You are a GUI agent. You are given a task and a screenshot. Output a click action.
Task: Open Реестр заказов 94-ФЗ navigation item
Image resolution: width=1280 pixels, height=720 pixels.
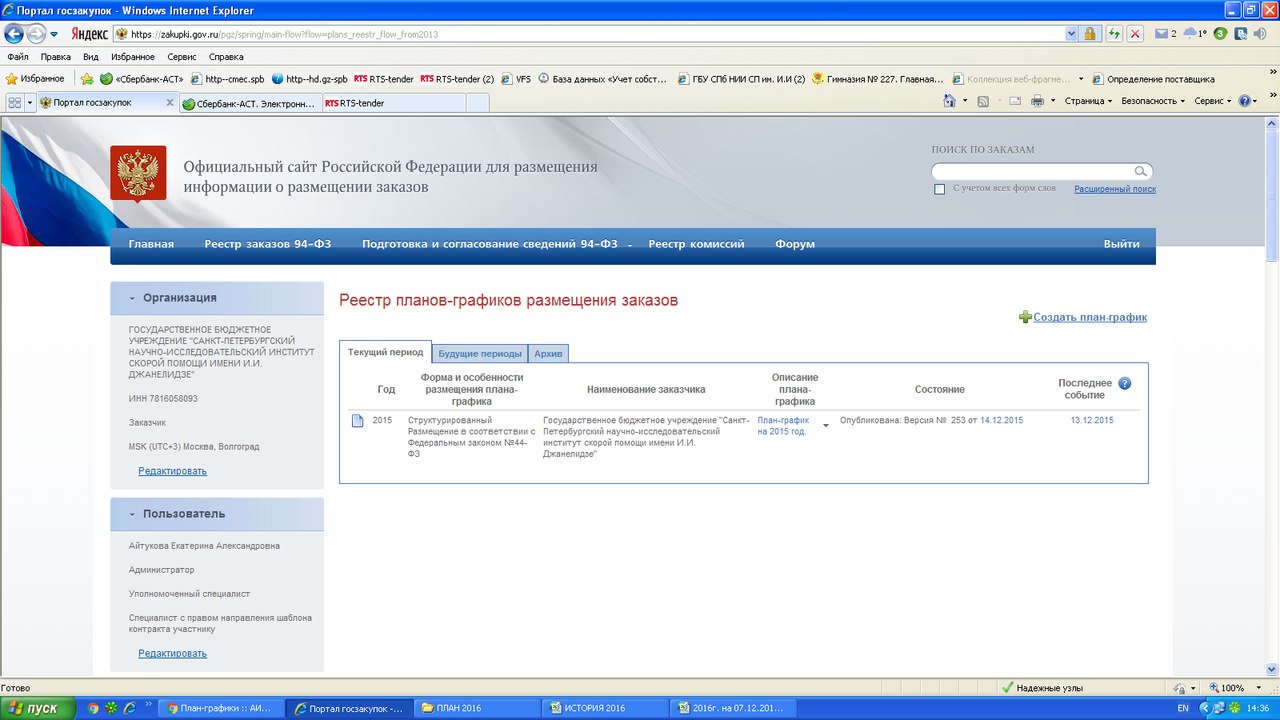tap(268, 244)
